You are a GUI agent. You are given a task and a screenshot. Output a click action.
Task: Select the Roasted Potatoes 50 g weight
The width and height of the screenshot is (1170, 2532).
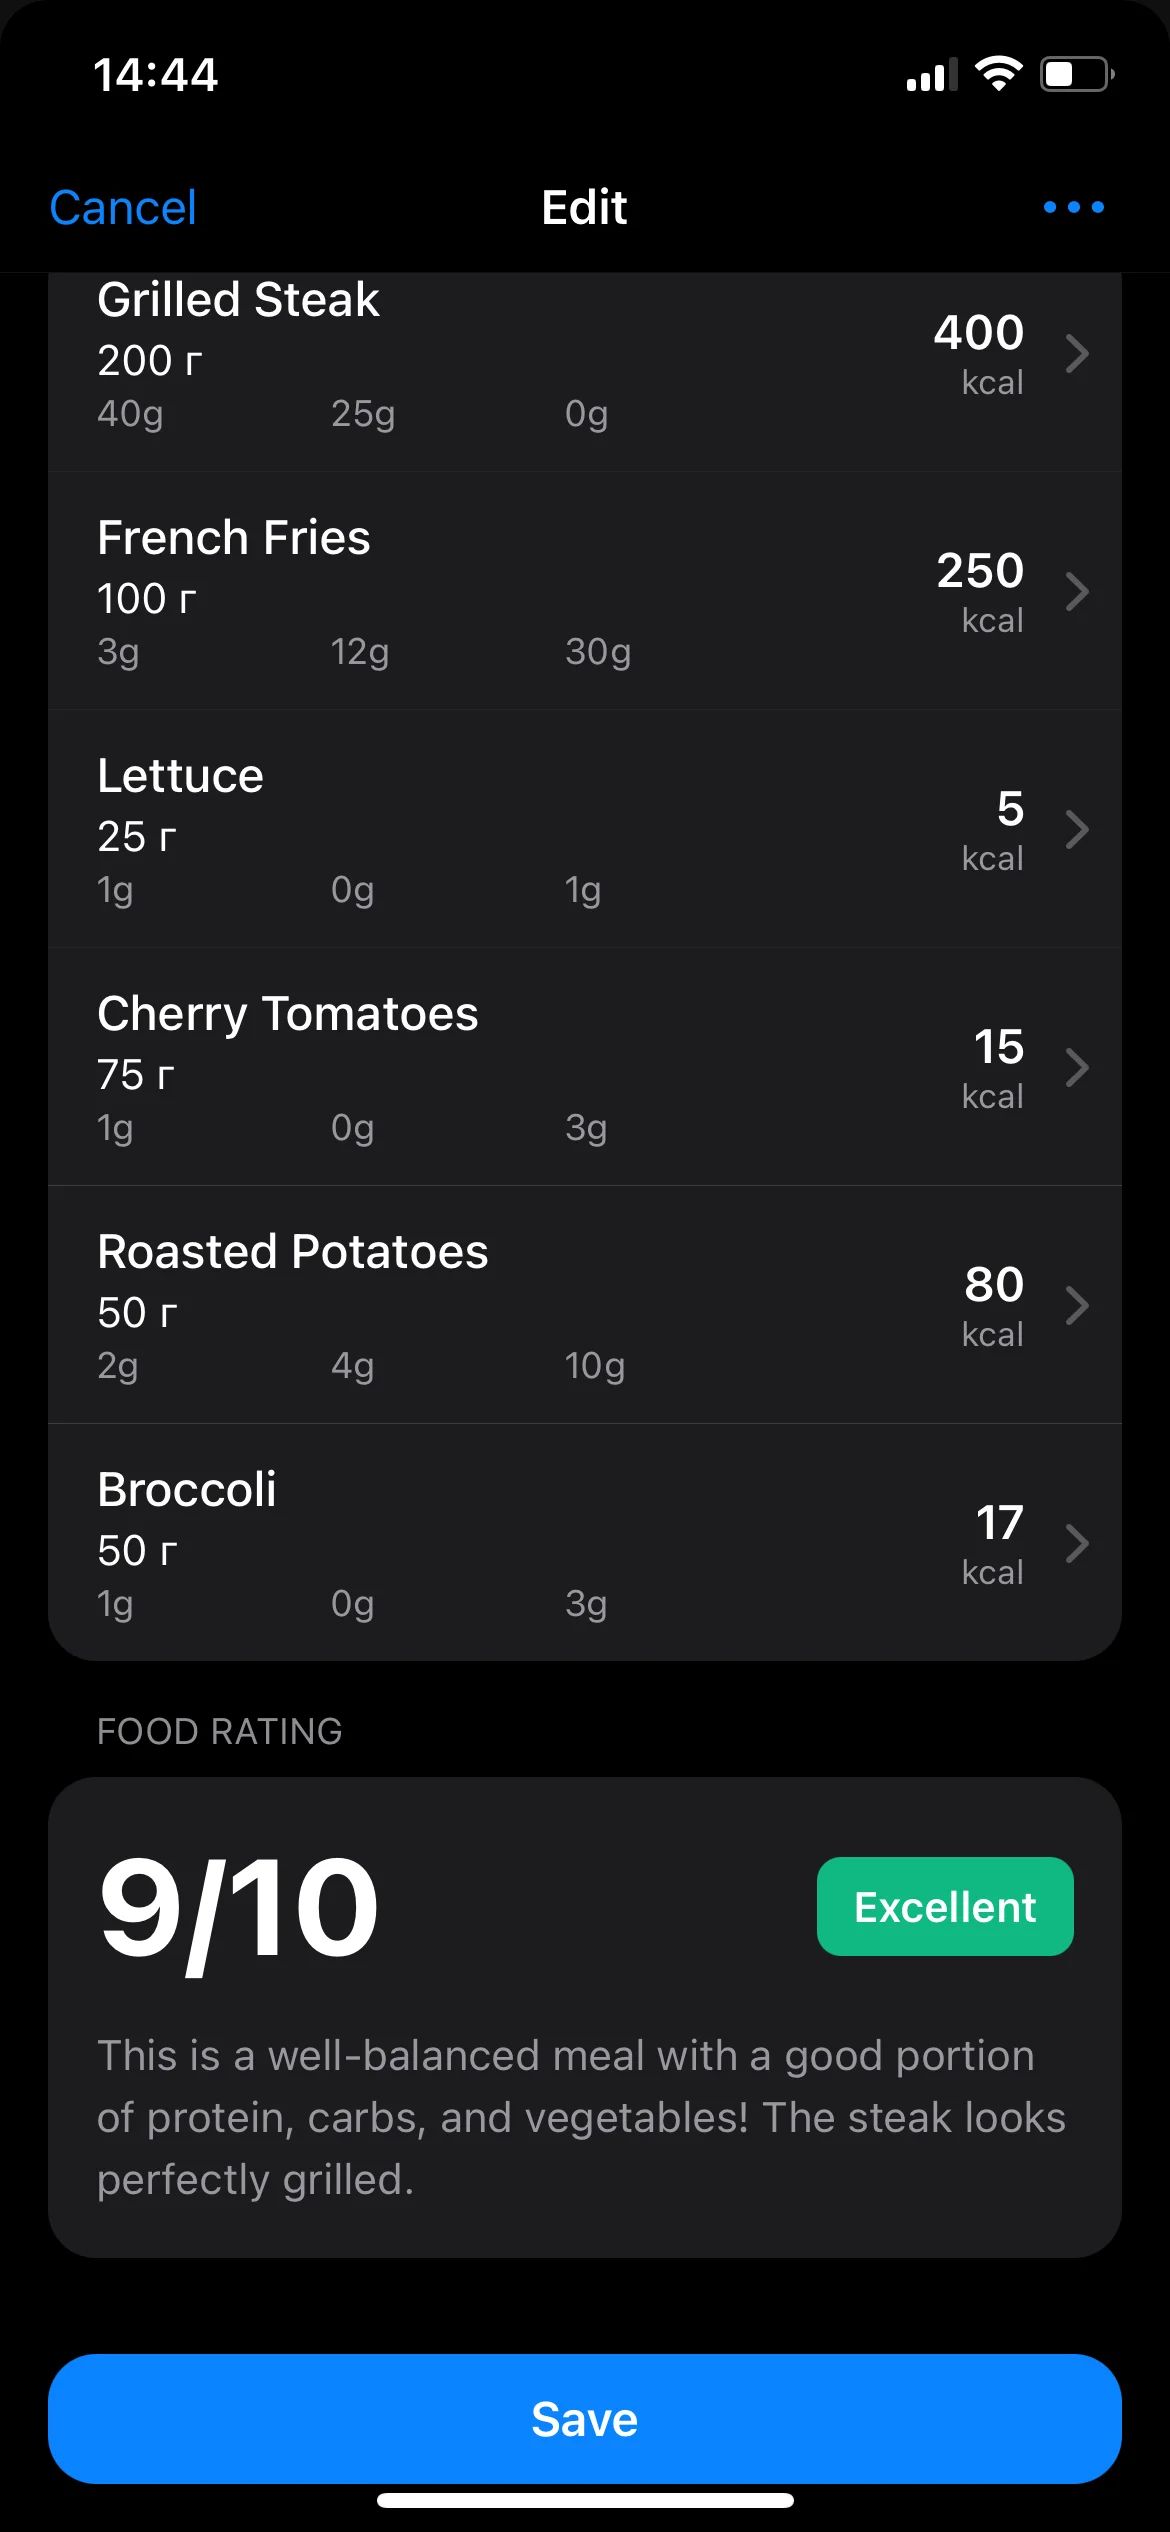click(x=137, y=1313)
